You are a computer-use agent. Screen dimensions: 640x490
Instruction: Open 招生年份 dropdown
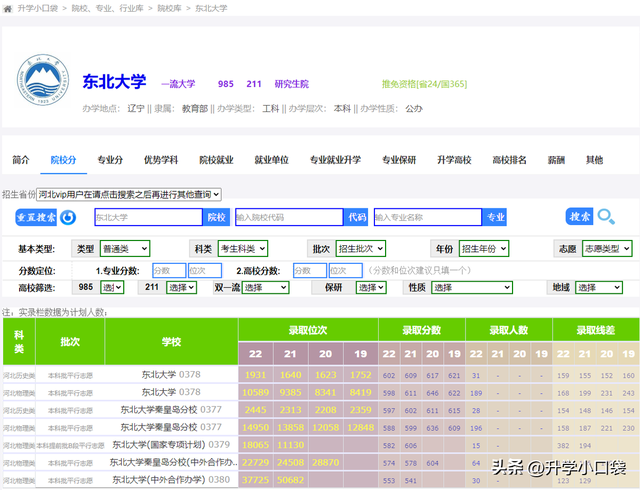[484, 249]
